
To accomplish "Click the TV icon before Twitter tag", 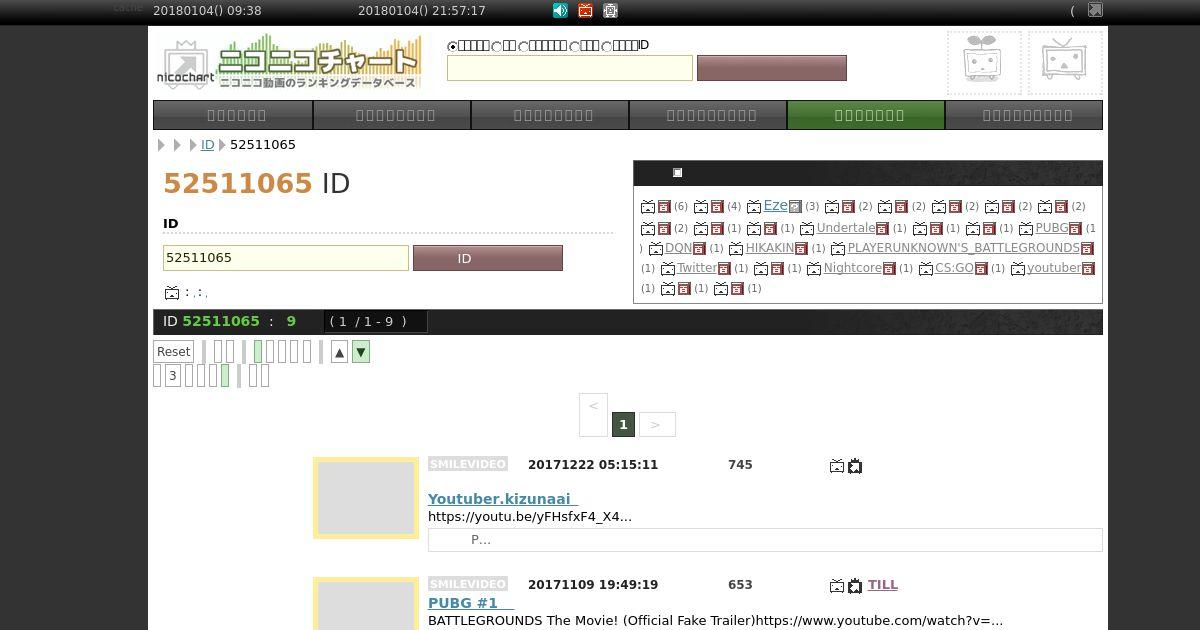I will 668,269.
